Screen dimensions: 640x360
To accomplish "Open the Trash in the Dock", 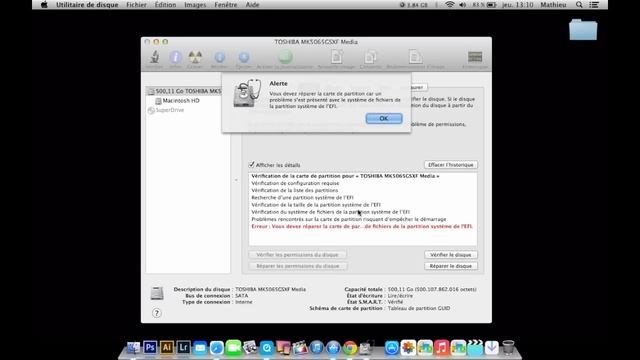I will point(508,347).
